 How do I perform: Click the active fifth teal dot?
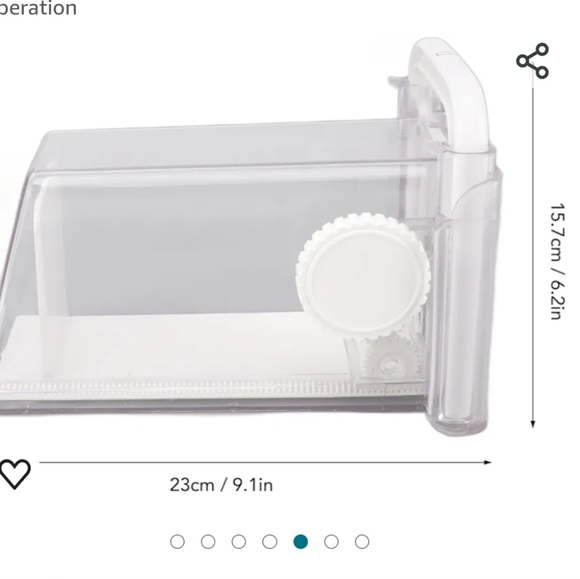tap(300, 542)
